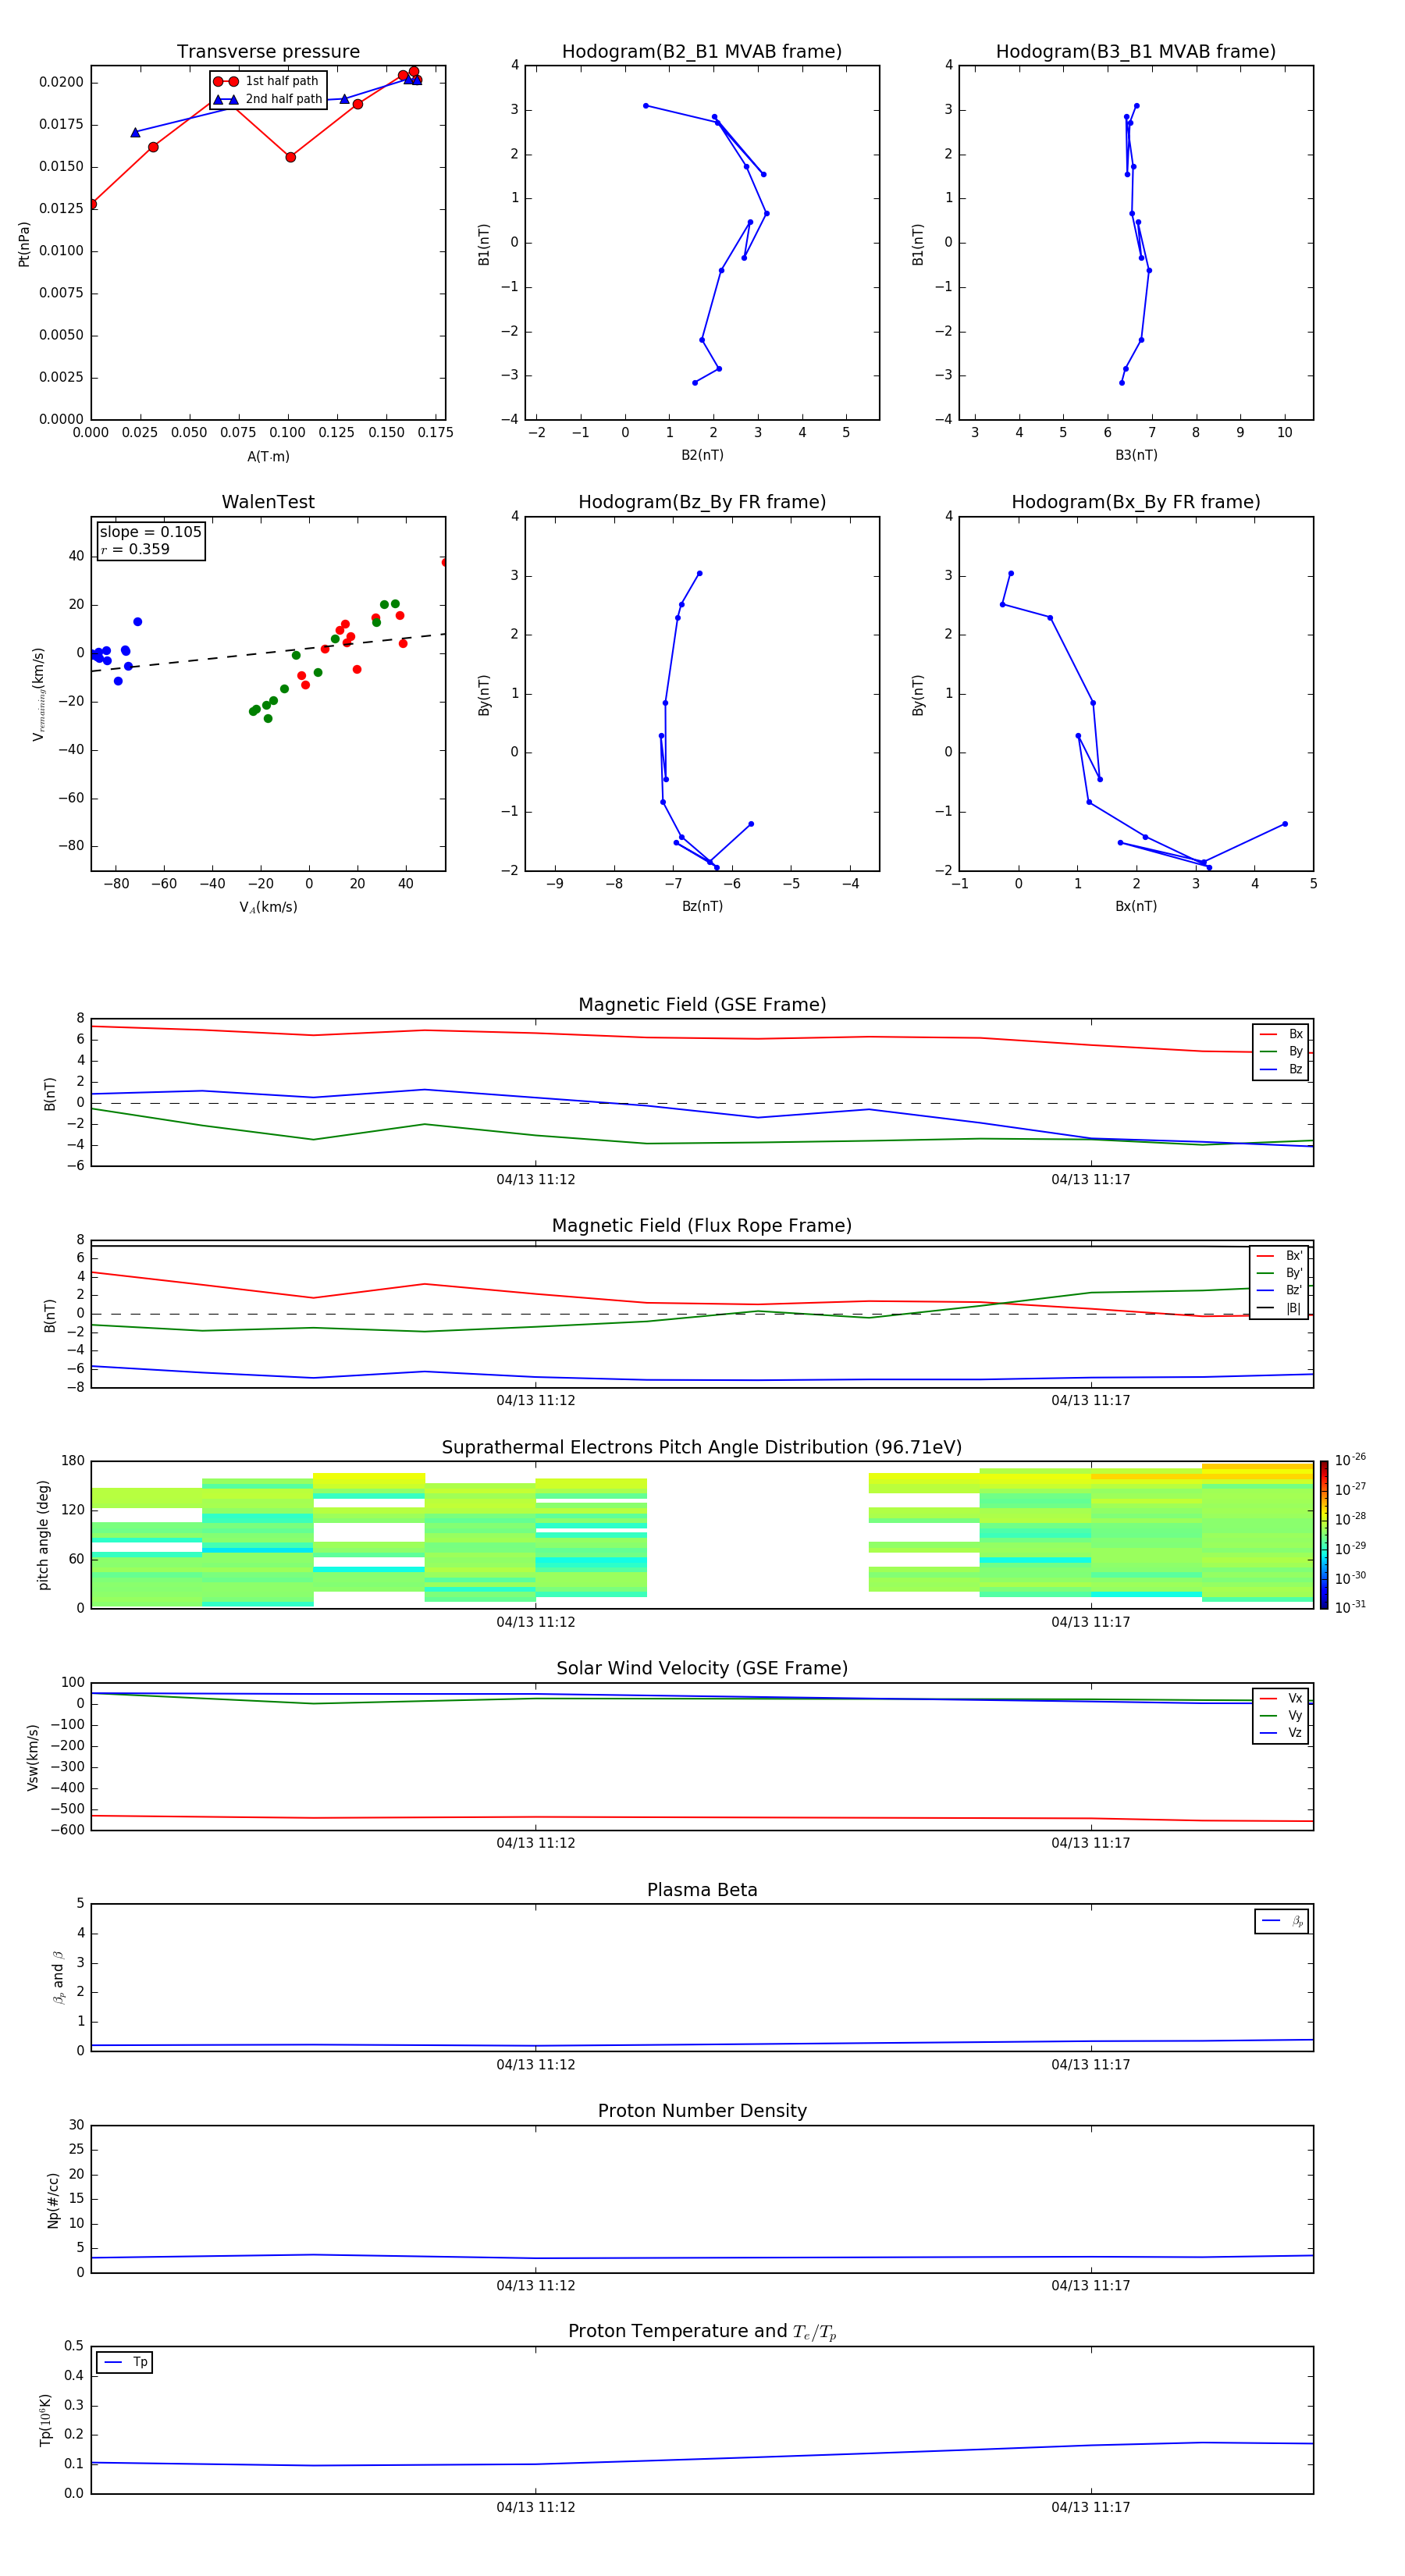Click Bx' legend entry in Flux Rope plot
Image resolution: width=1405 pixels, height=2576 pixels.
(x=1280, y=1256)
